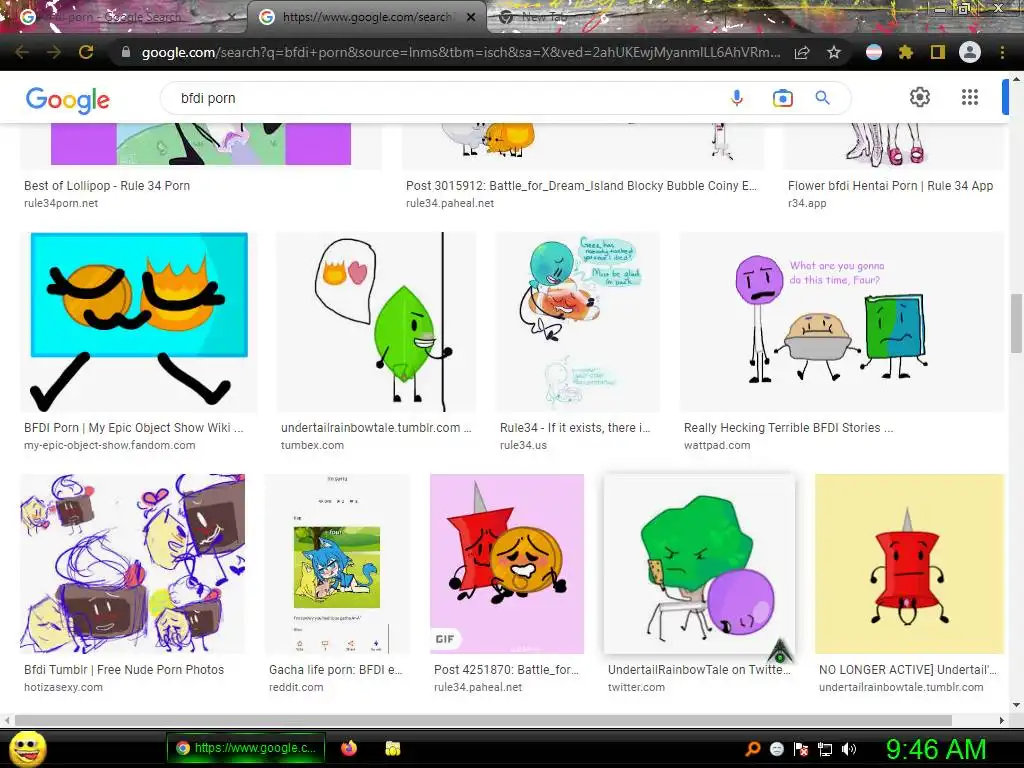Screen dimensions: 1024x768
Task: Open the tumbex.com source link
Action: click(312, 445)
